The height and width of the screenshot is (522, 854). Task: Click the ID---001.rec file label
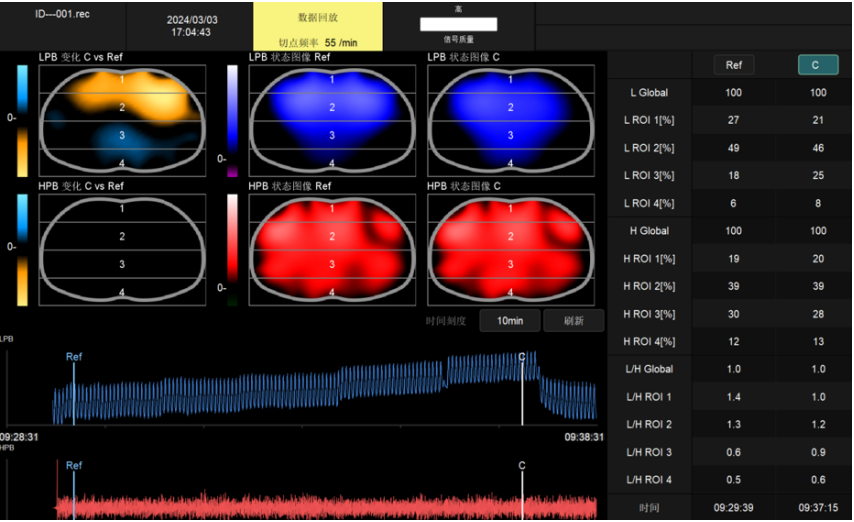[62, 14]
